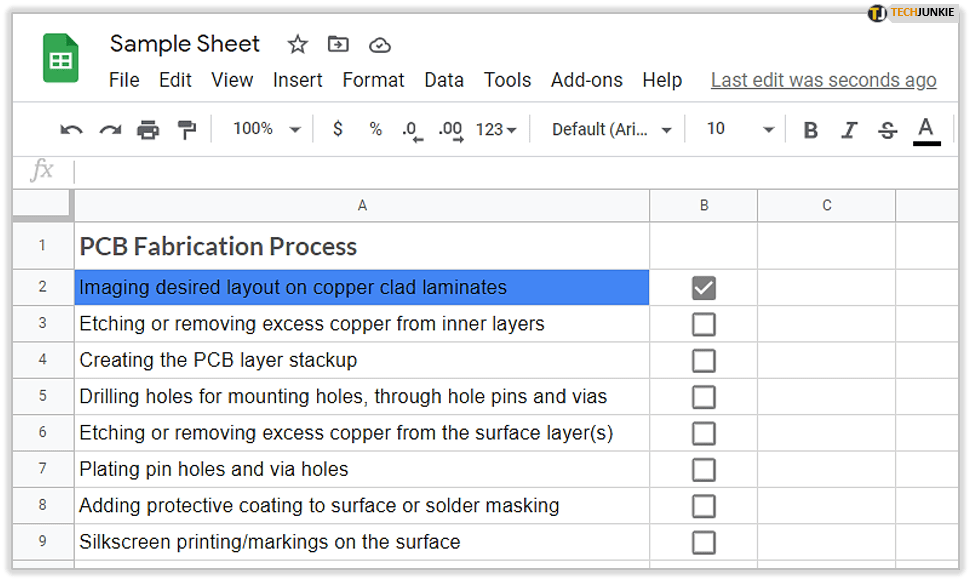The width and height of the screenshot is (971, 581).
Task: Apply Italic formatting
Action: click(849, 130)
